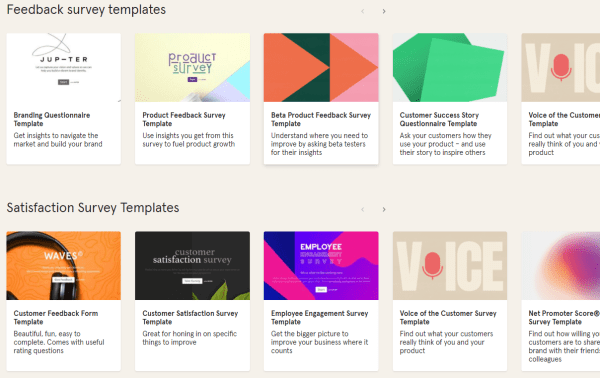Click the next arrow in Feedback survey templates

tap(384, 11)
